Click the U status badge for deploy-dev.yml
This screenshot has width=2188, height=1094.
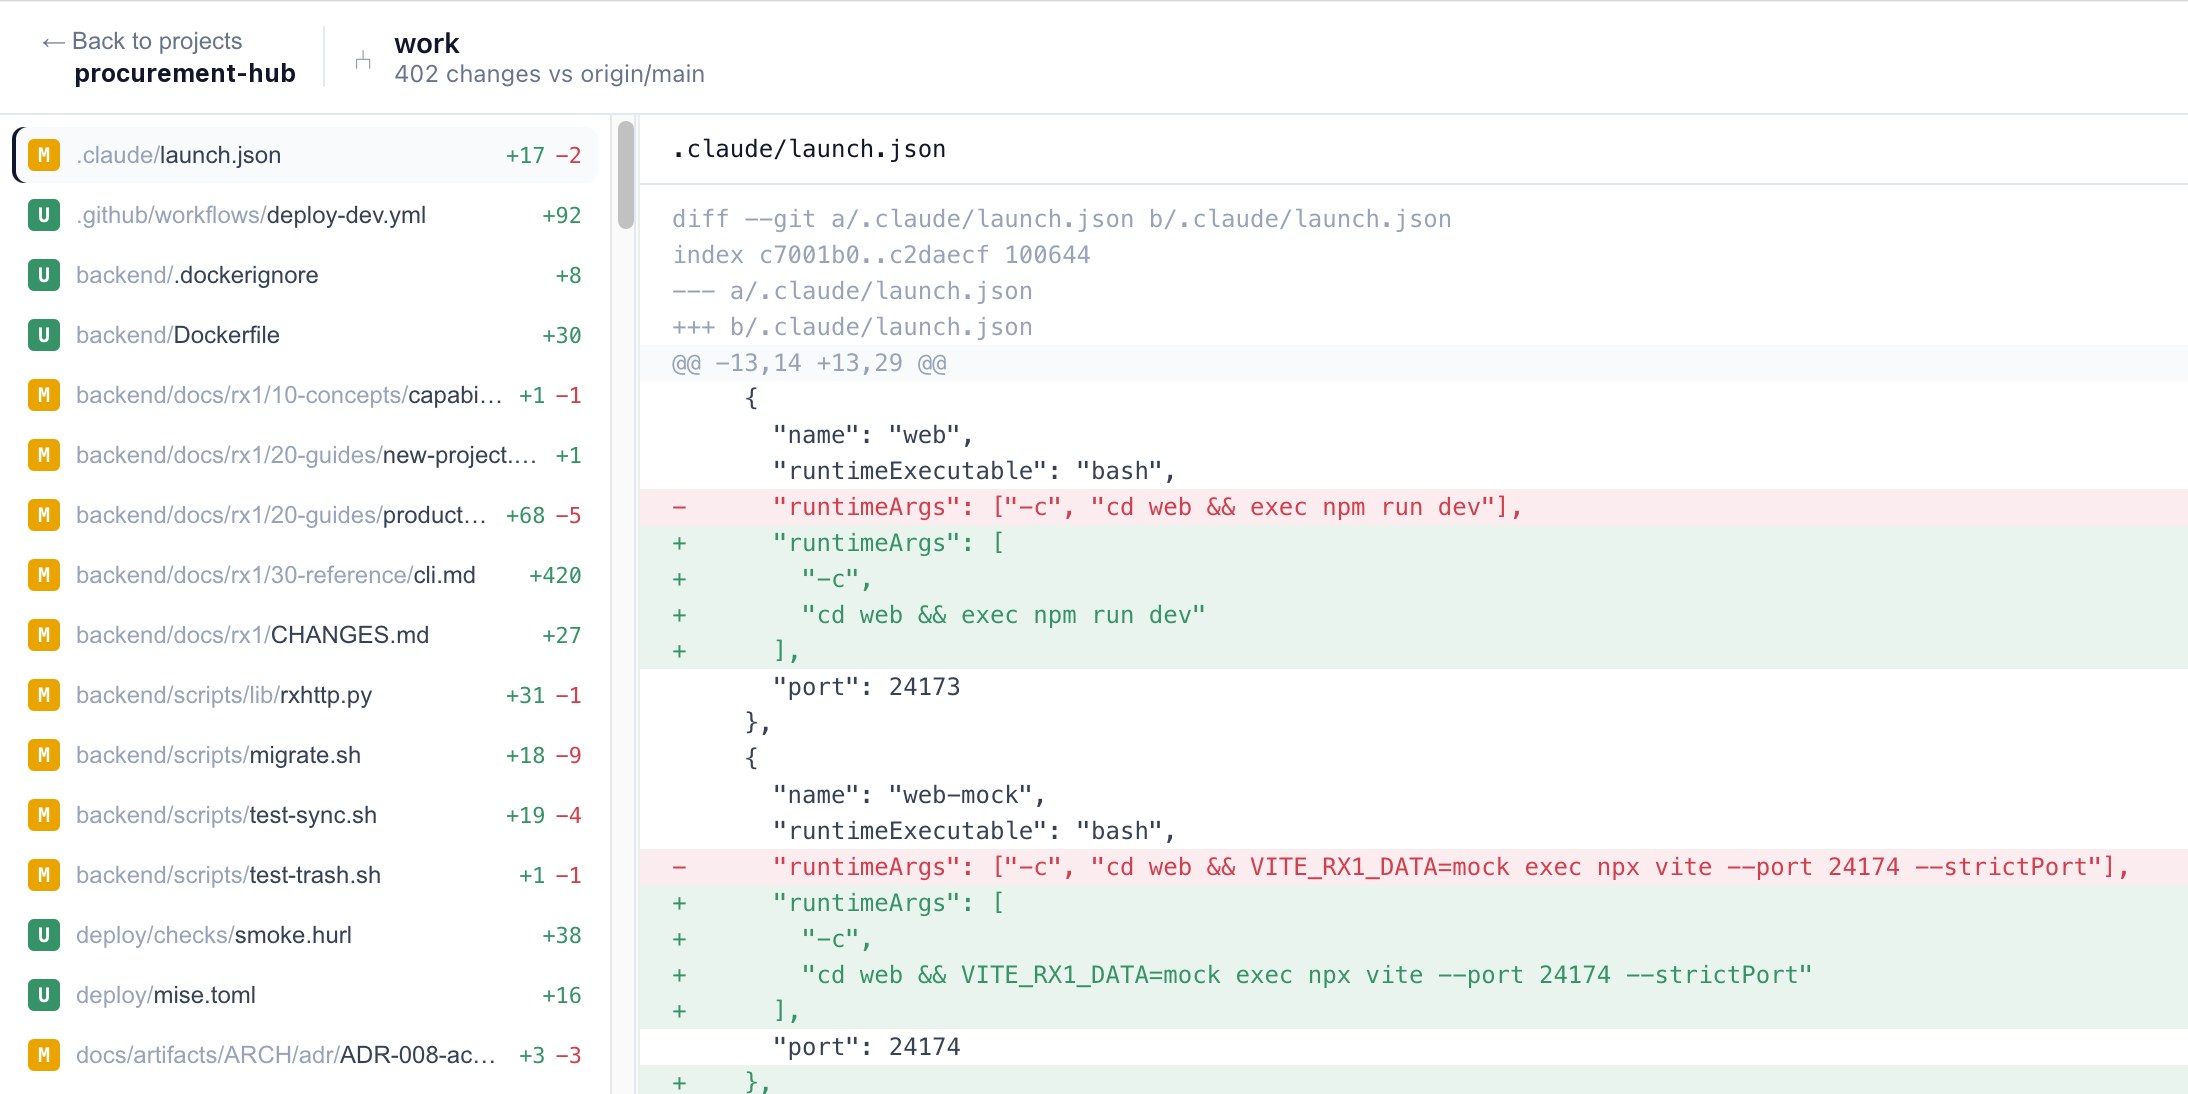click(44, 215)
